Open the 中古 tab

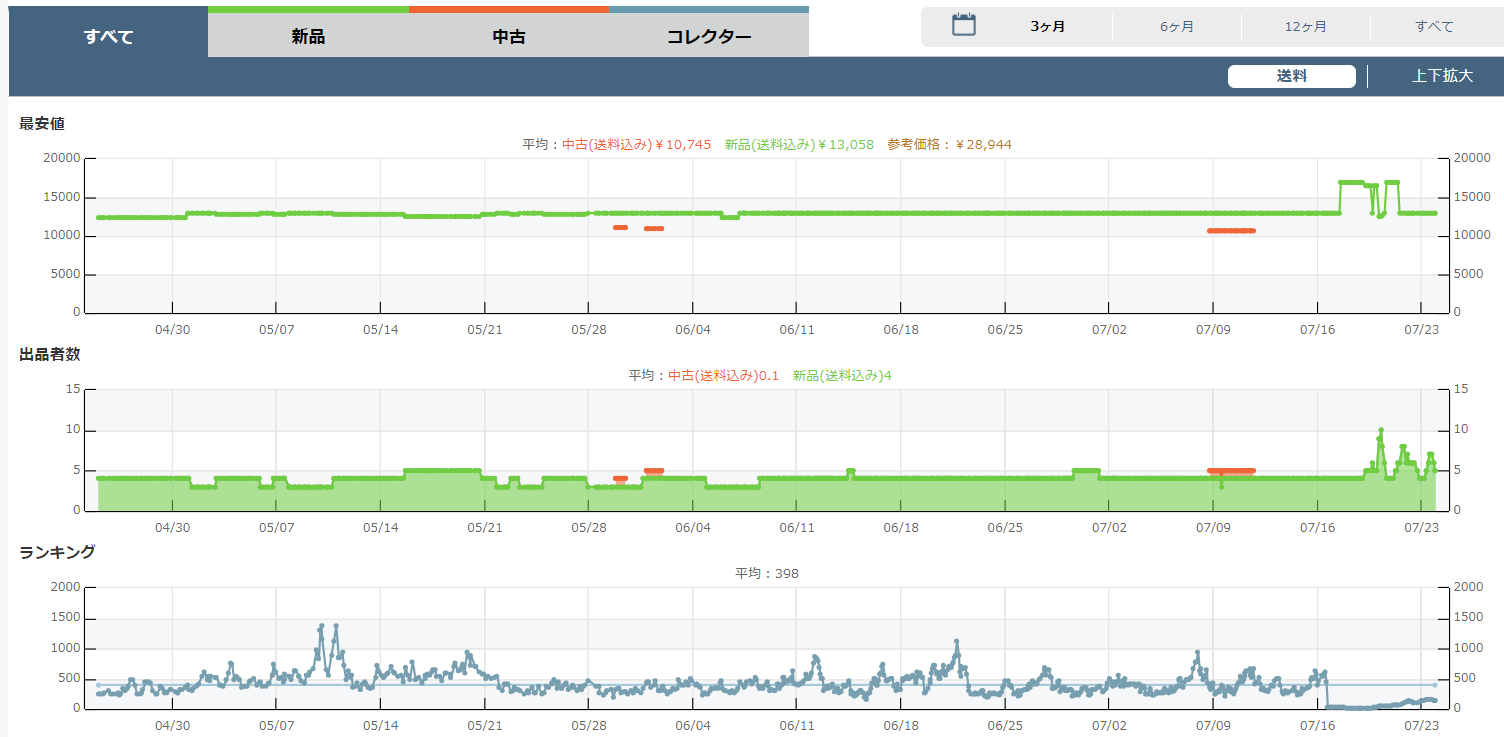pos(509,37)
